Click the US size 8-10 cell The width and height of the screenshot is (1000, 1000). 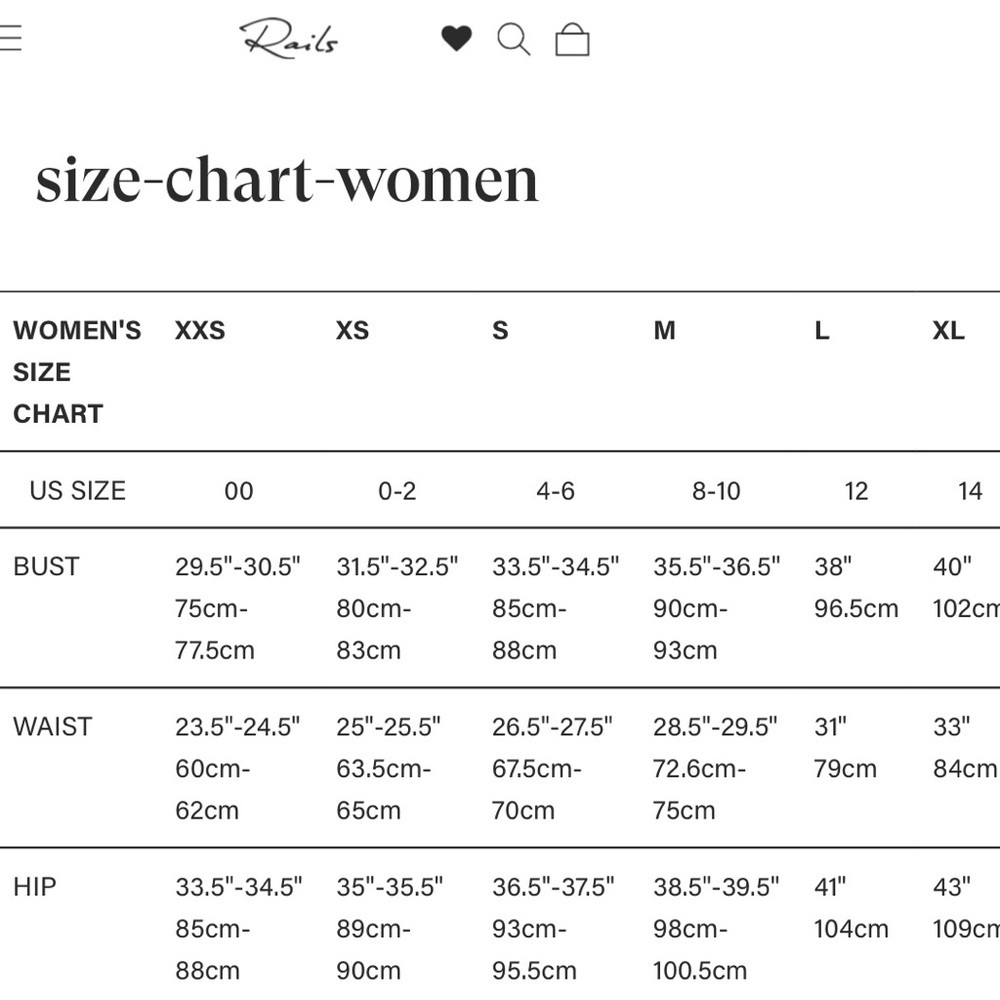coord(716,491)
